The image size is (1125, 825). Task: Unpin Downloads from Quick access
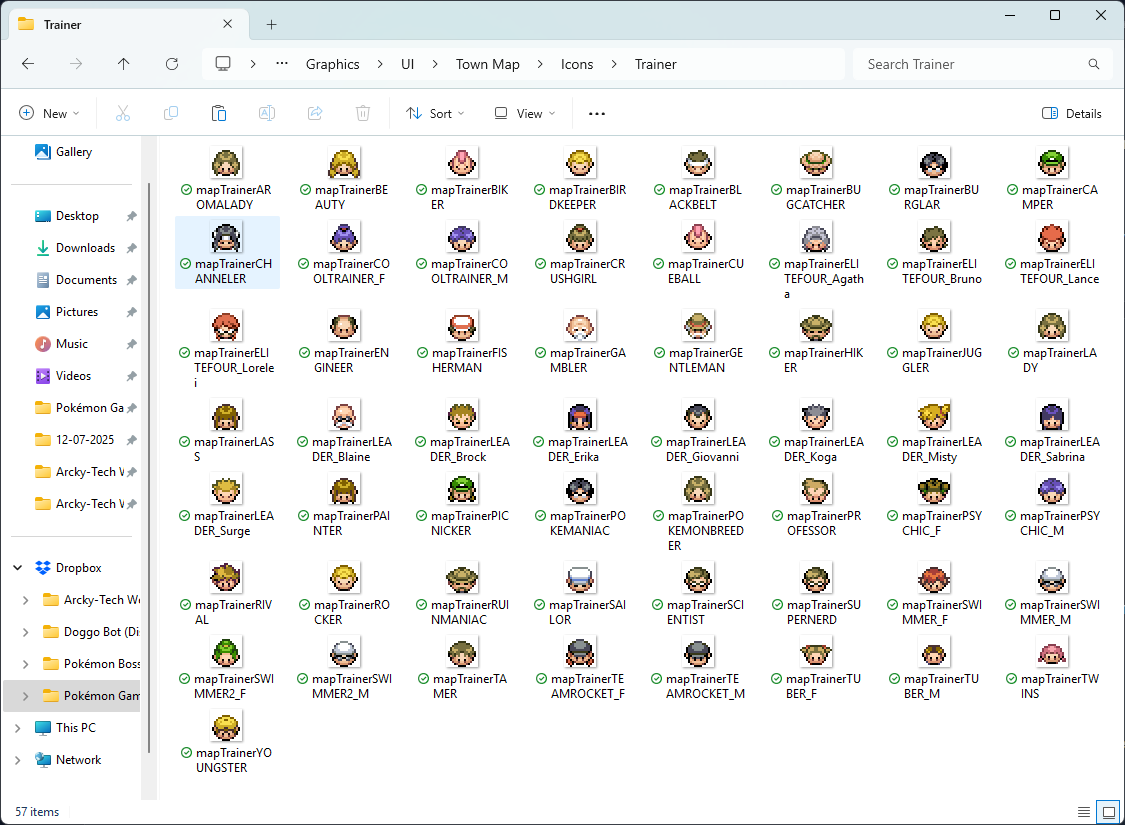click(131, 248)
